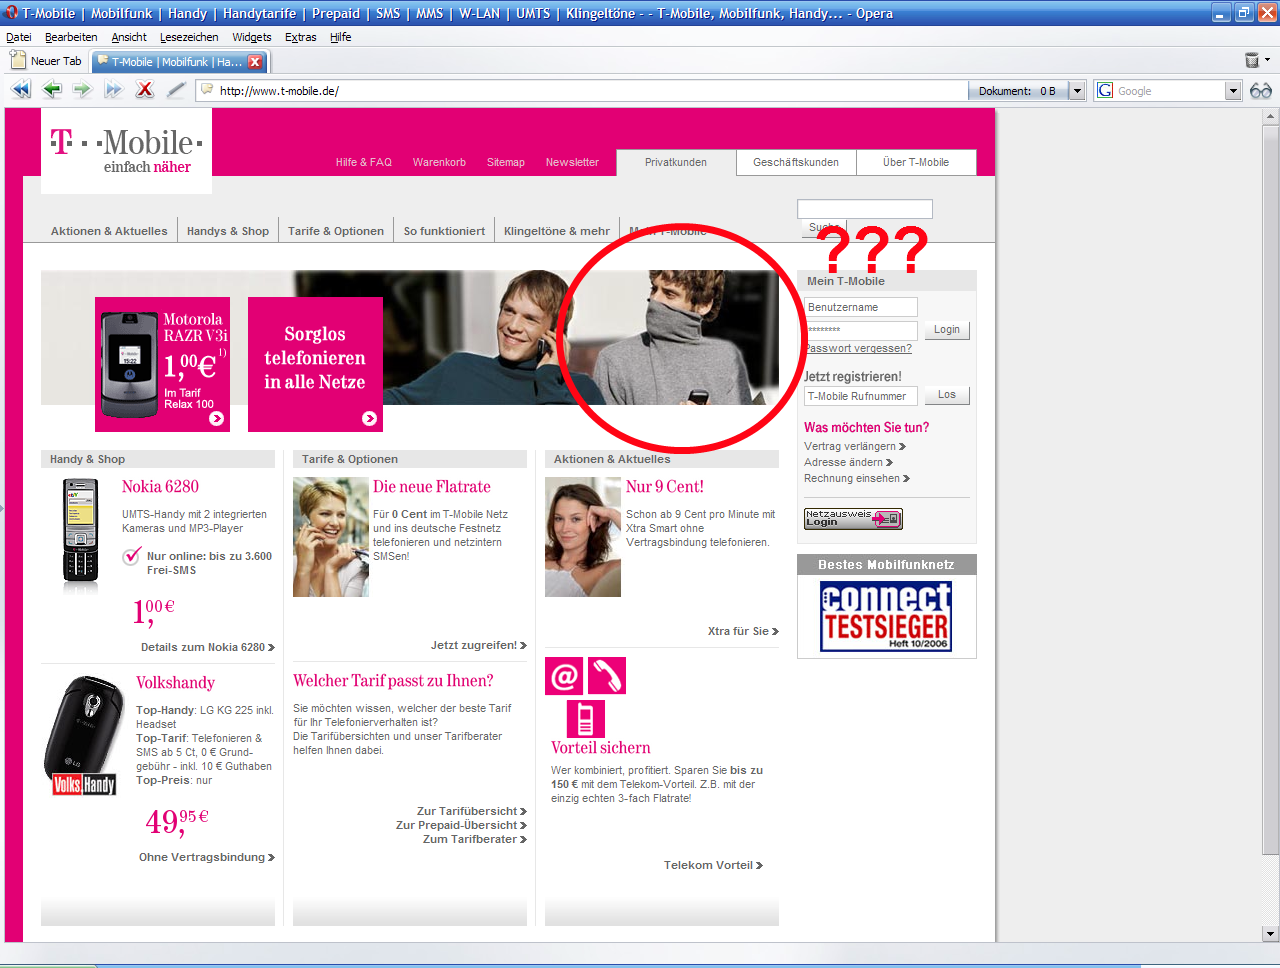The width and height of the screenshot is (1280, 968).
Task: Switch to the Privatkunden tab
Action: (676, 162)
